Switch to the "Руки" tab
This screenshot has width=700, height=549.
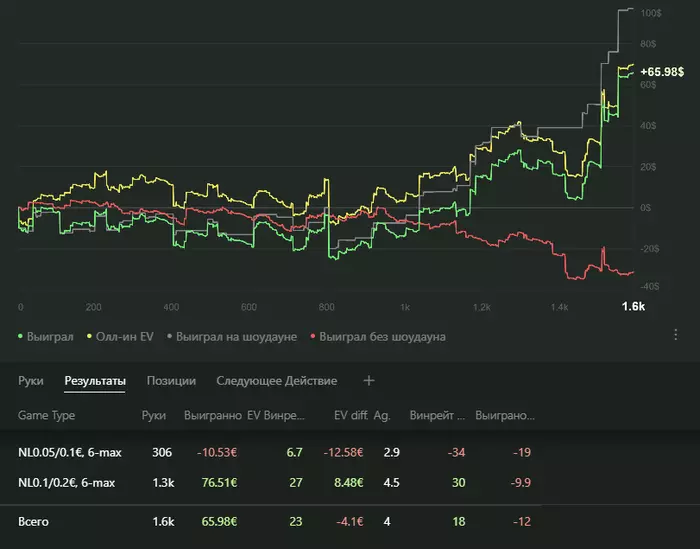(x=31, y=381)
